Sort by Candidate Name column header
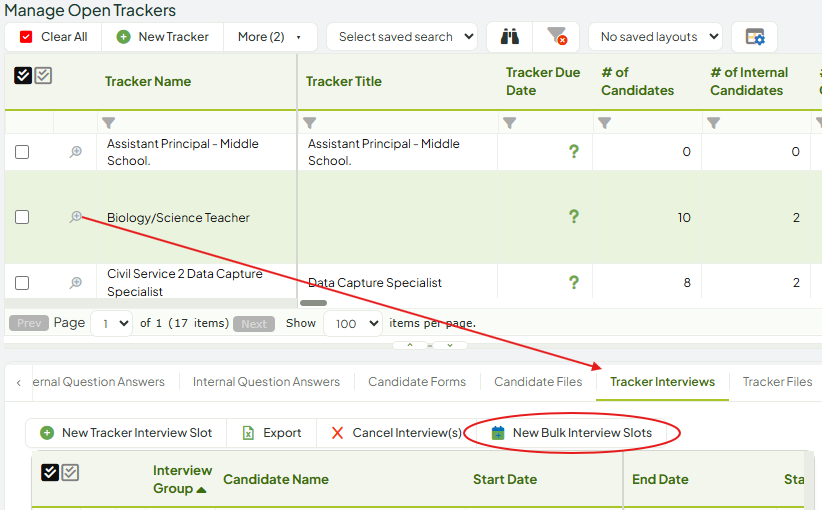This screenshot has height=510, width=822. 276,479
